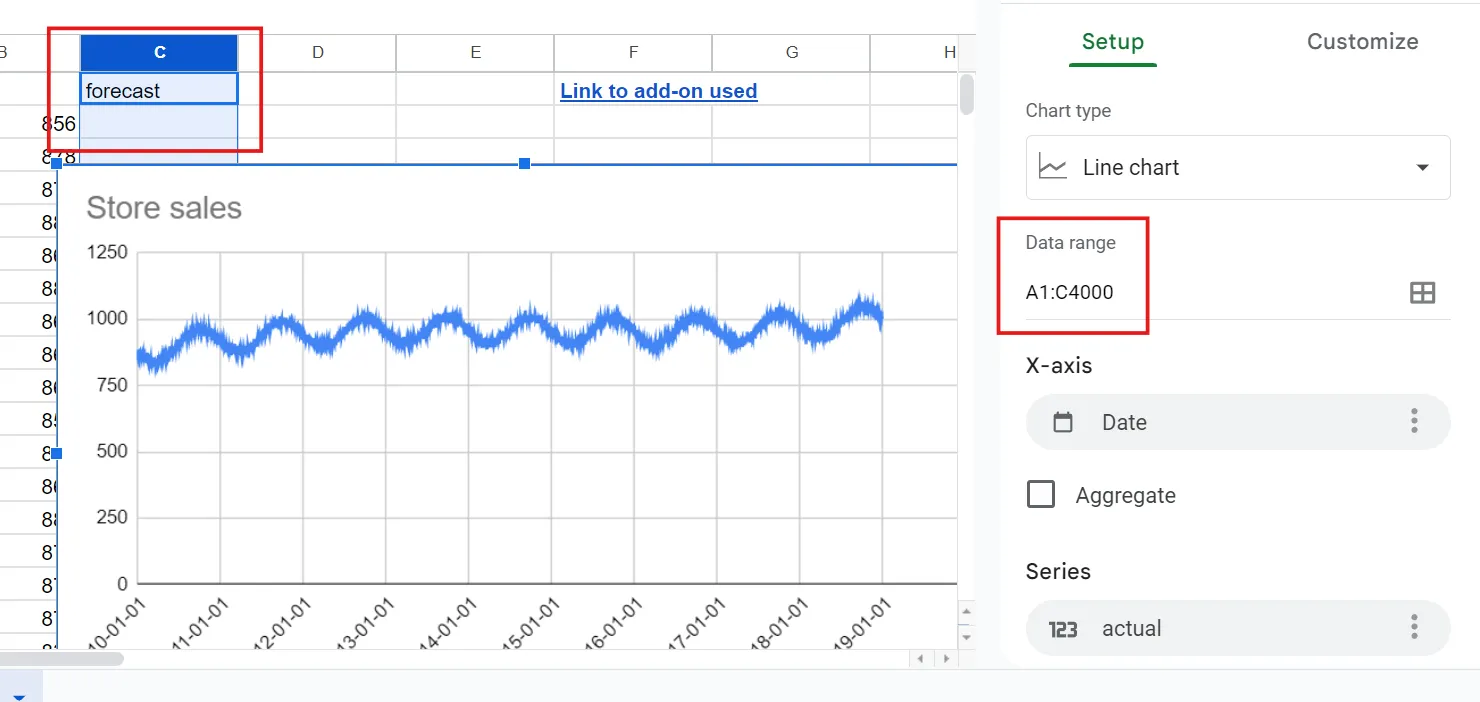Open the three-dot menu for the actual series
The height and width of the screenshot is (702, 1480).
click(x=1414, y=626)
